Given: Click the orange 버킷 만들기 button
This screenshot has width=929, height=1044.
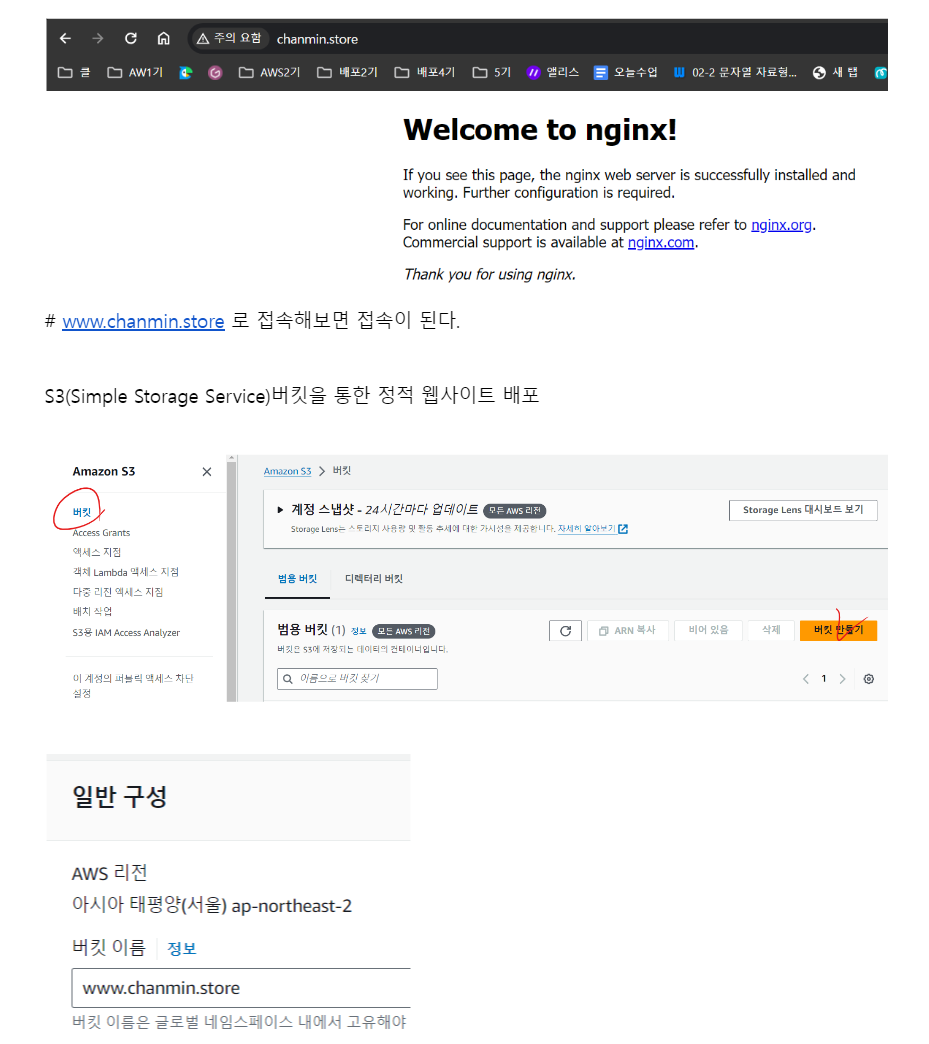Looking at the screenshot, I should coord(838,630).
